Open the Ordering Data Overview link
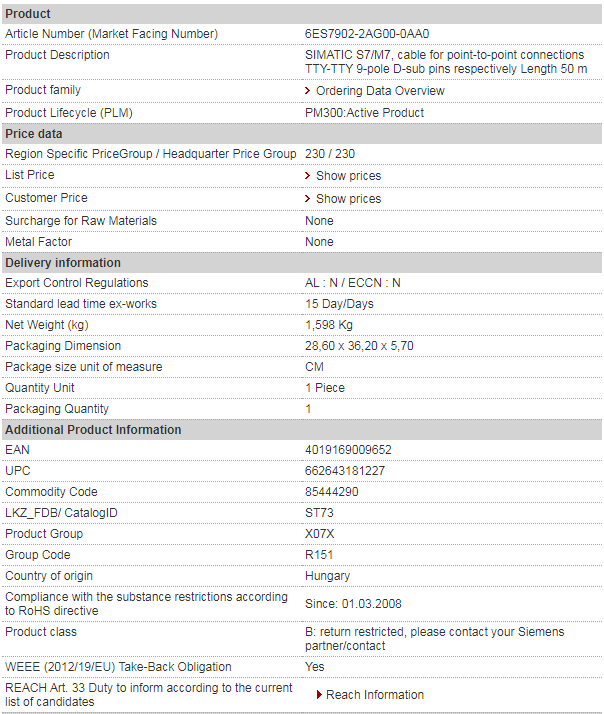Image resolution: width=604 pixels, height=714 pixels. pos(380,91)
